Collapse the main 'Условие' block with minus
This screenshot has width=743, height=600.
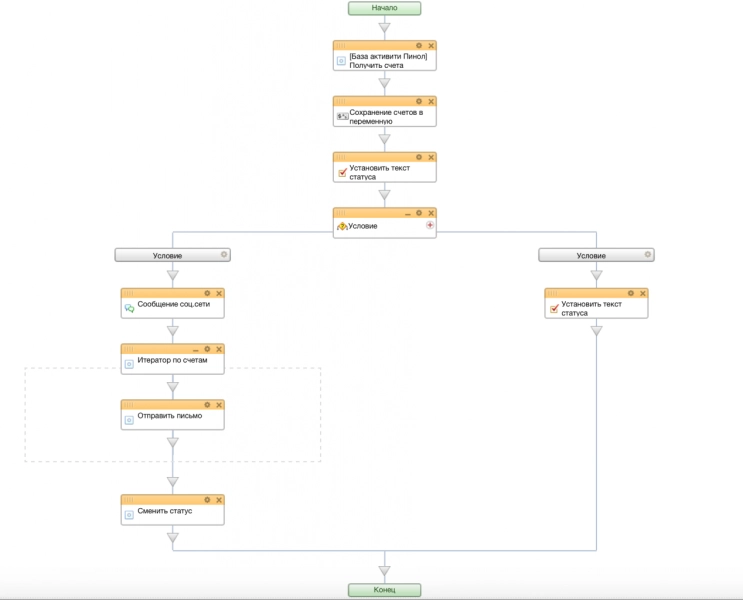[x=407, y=213]
